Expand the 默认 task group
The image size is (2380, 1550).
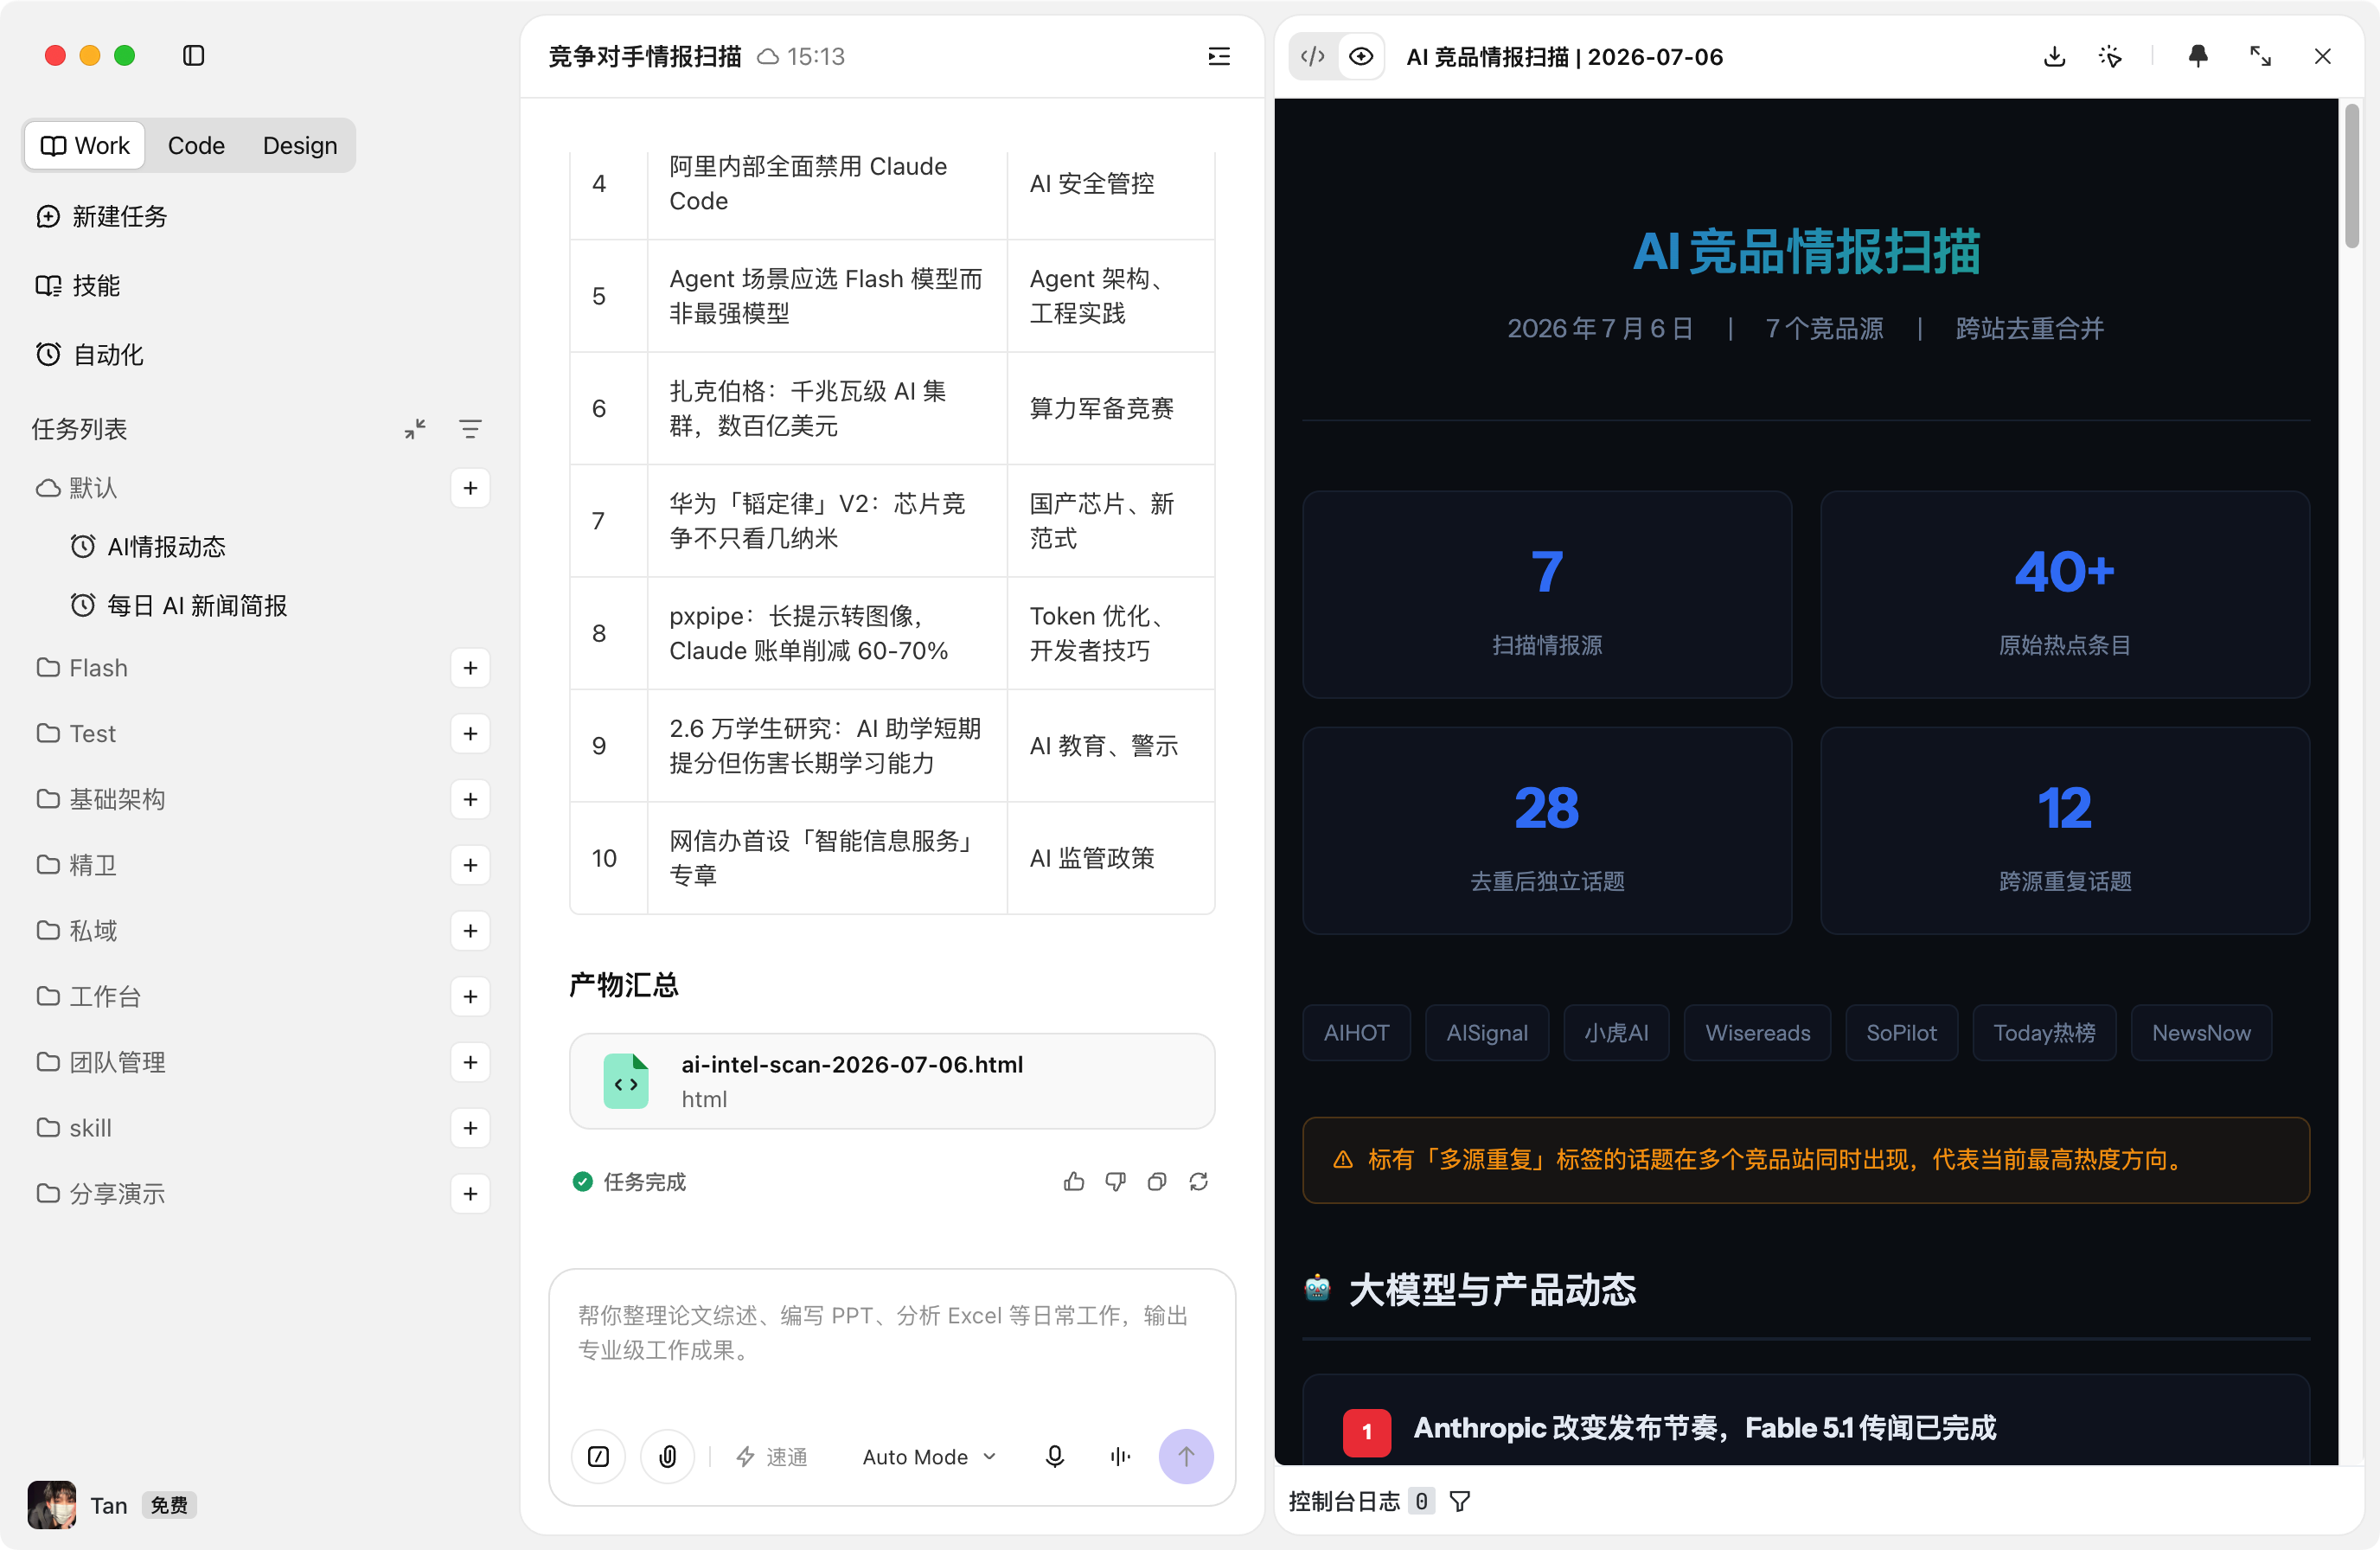(77, 488)
